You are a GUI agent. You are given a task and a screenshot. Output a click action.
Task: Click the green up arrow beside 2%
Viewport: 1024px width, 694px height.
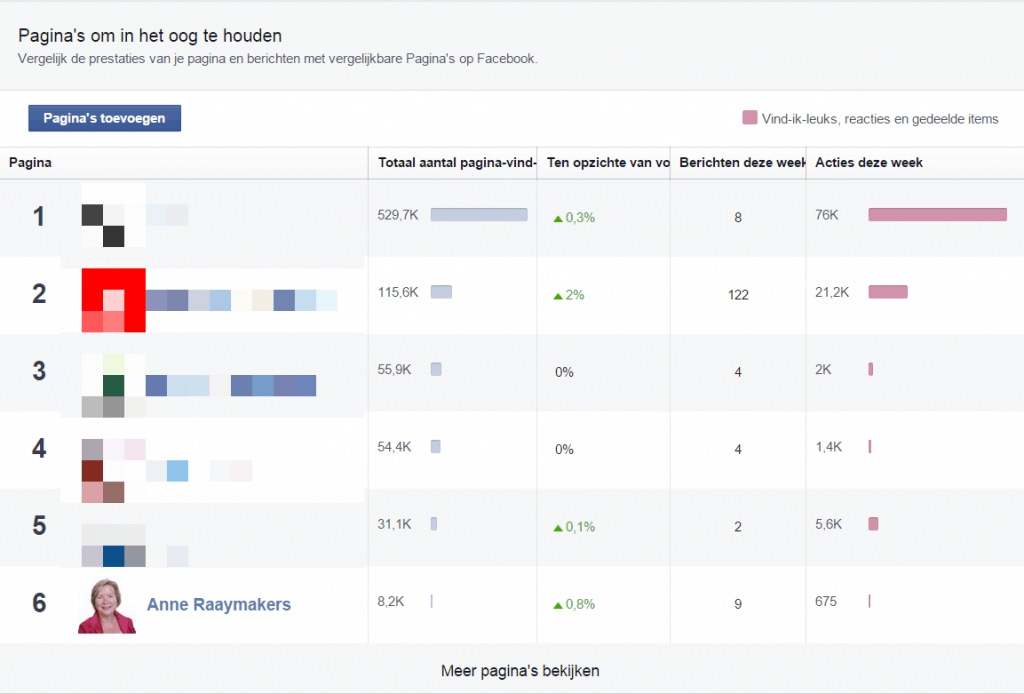558,296
